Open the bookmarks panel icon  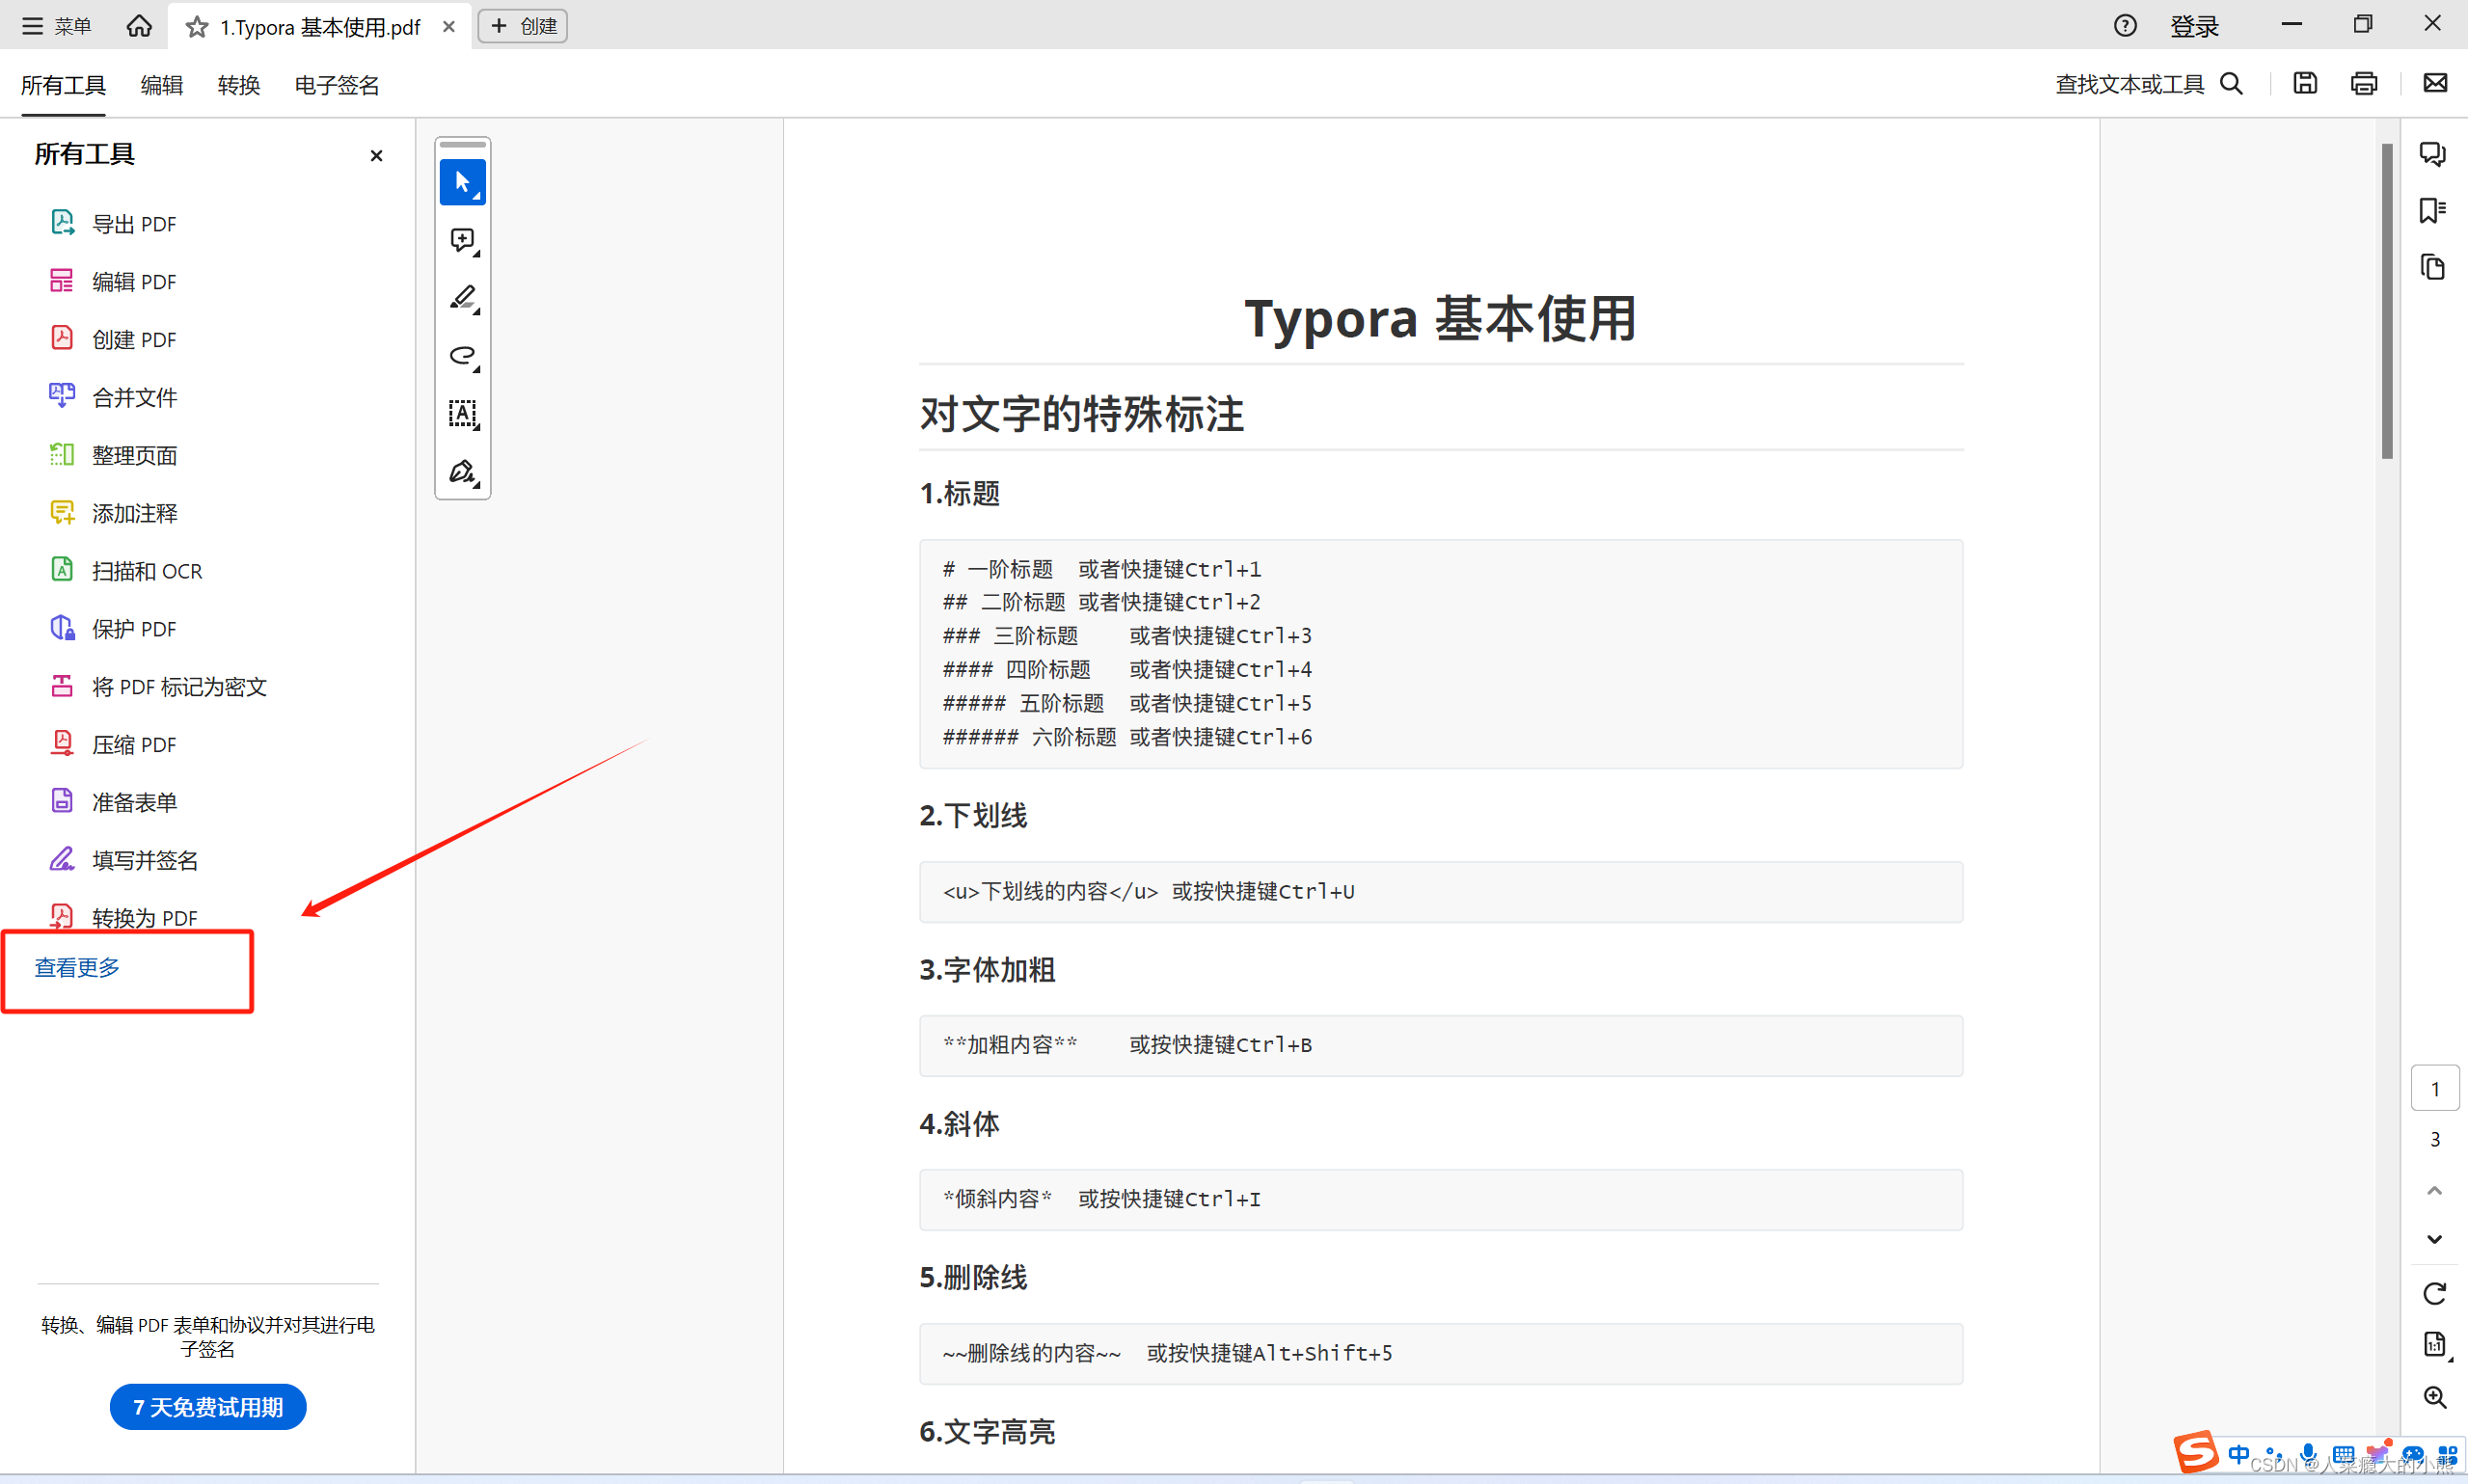click(x=2432, y=211)
